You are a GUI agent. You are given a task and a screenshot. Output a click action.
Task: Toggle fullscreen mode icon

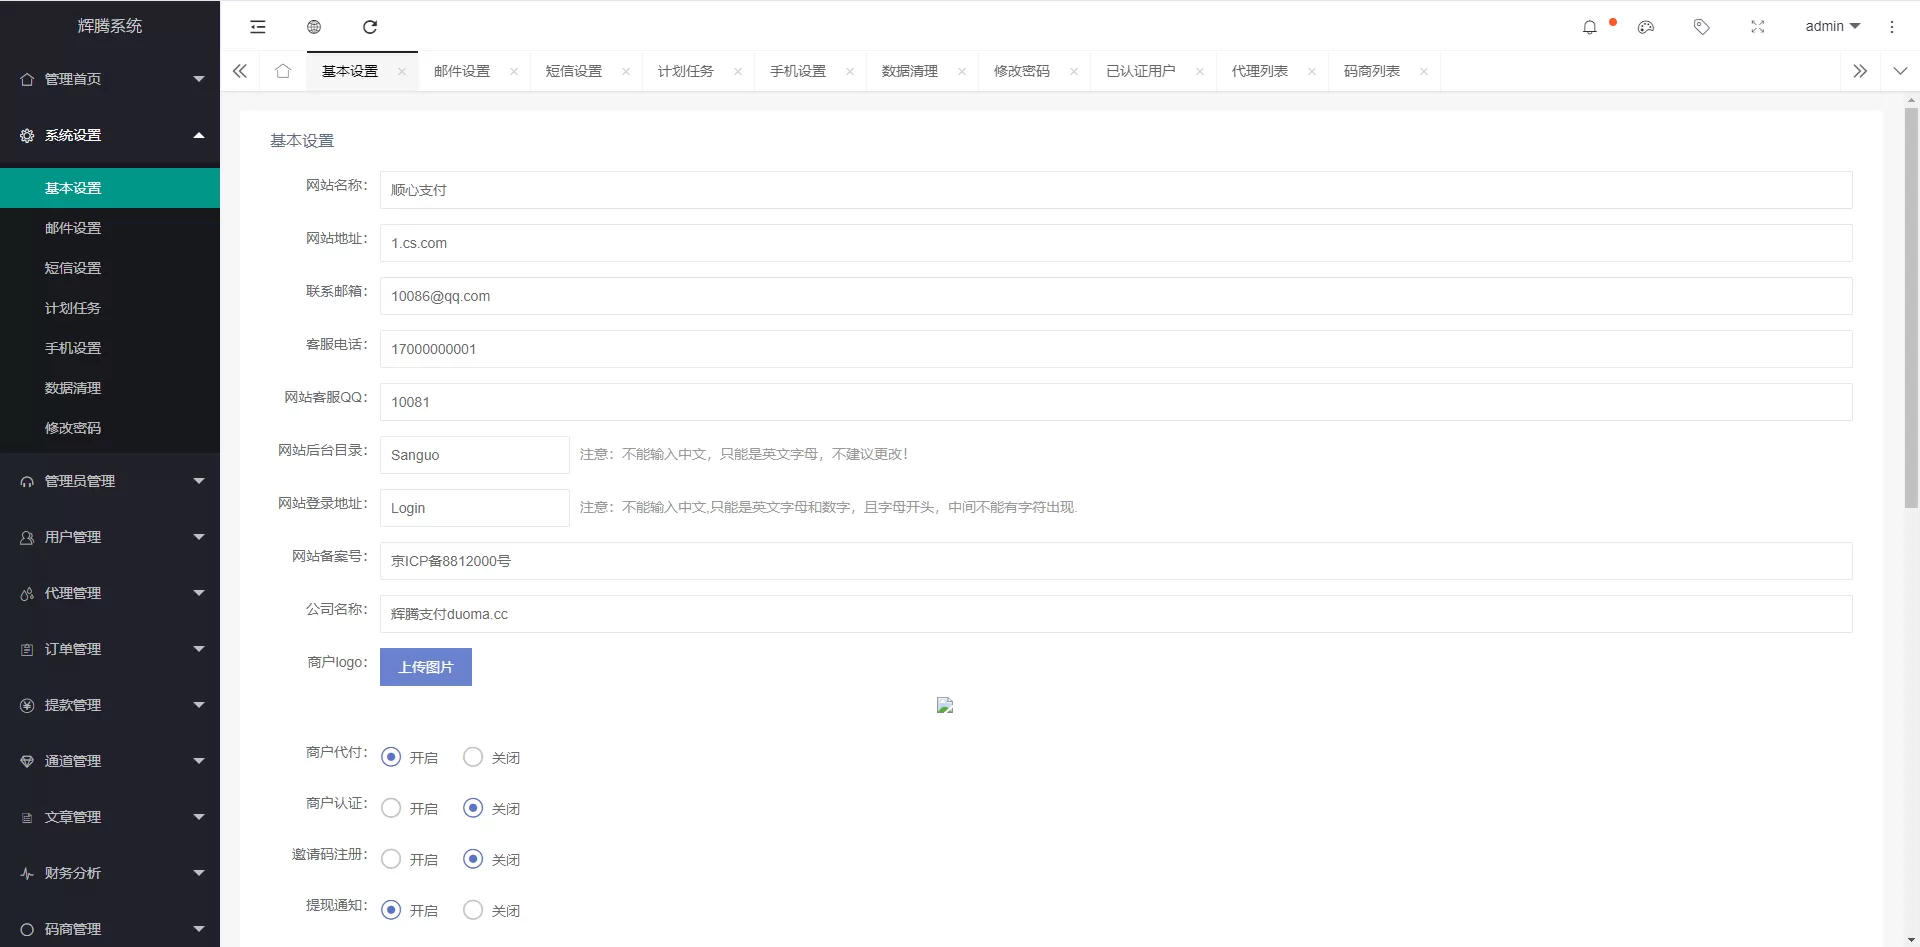[1758, 27]
